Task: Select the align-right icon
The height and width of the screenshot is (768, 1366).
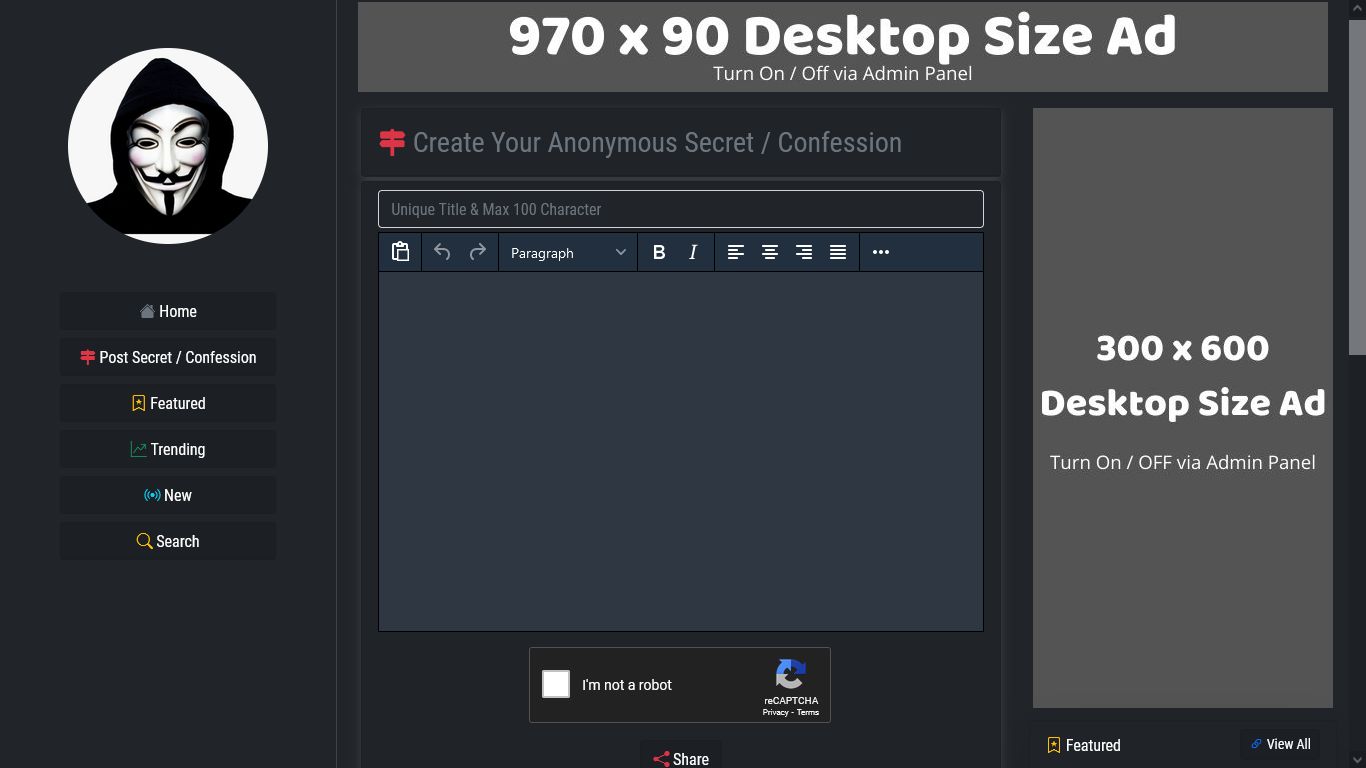Action: click(804, 252)
